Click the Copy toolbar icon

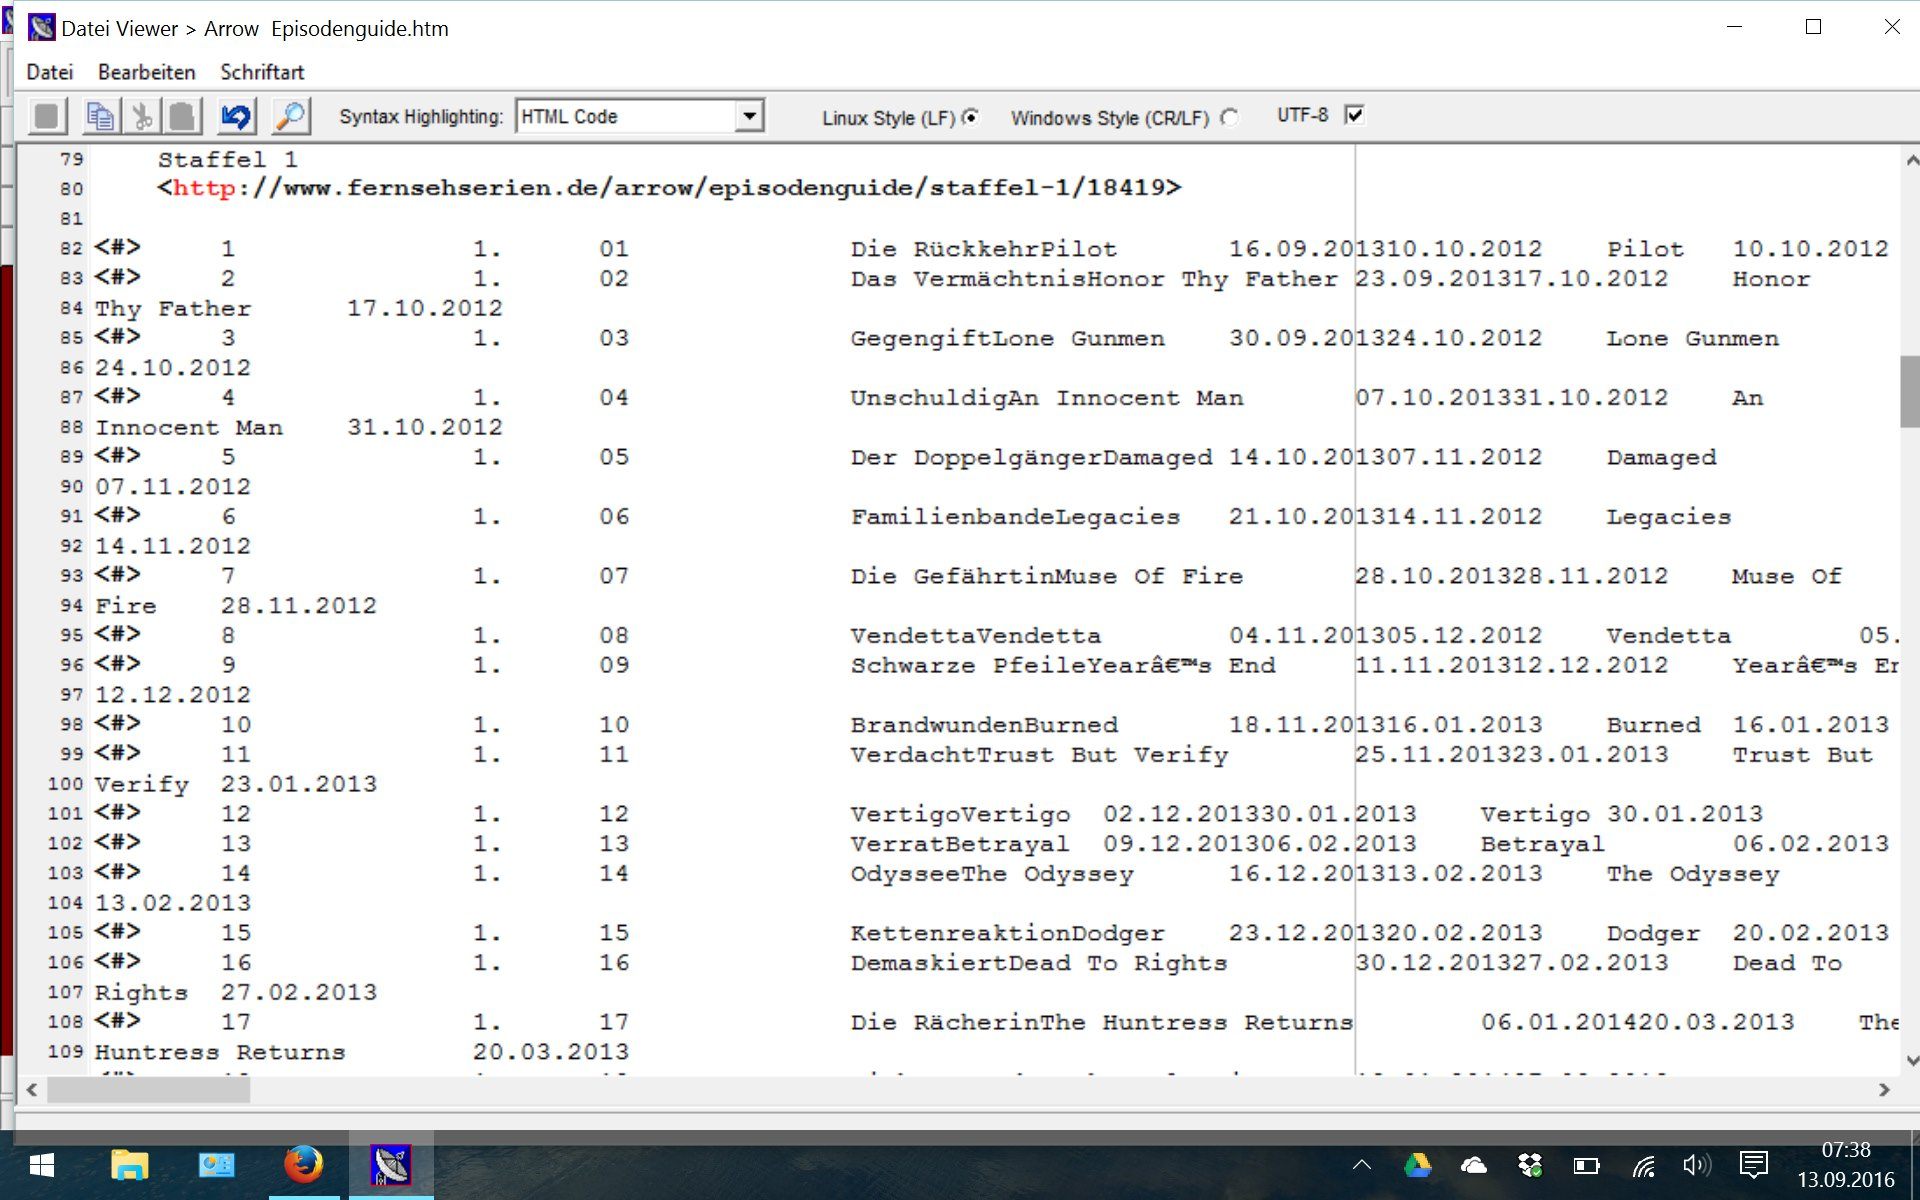pos(100,117)
